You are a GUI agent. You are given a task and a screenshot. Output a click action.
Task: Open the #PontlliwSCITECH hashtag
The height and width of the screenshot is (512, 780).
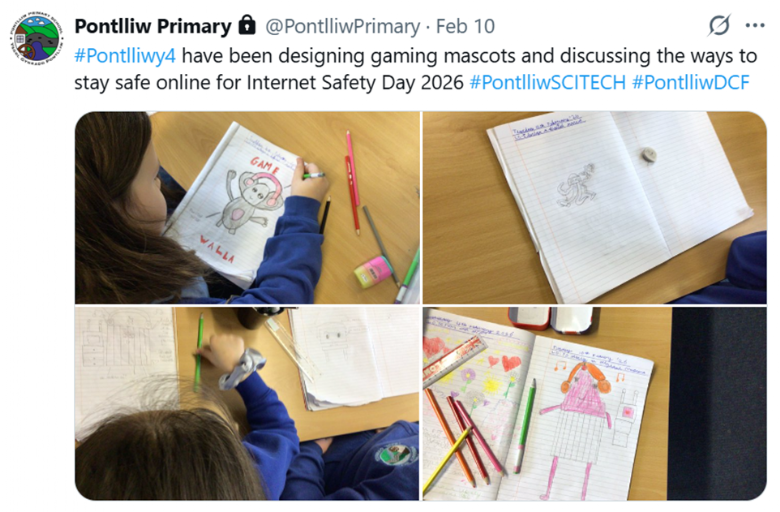click(x=547, y=82)
